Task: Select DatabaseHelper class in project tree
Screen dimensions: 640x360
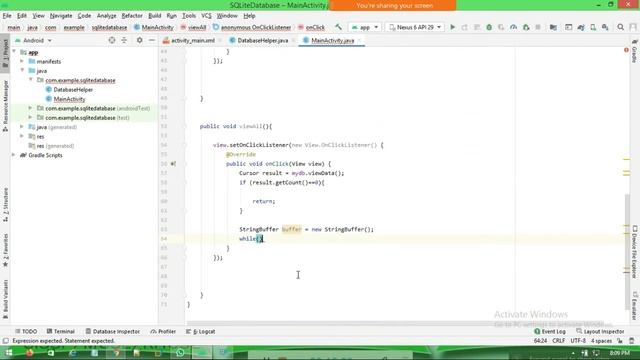Action: pyautogui.click(x=69, y=89)
